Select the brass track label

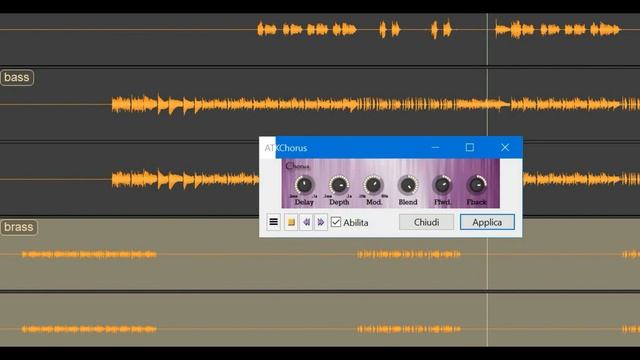(x=19, y=227)
